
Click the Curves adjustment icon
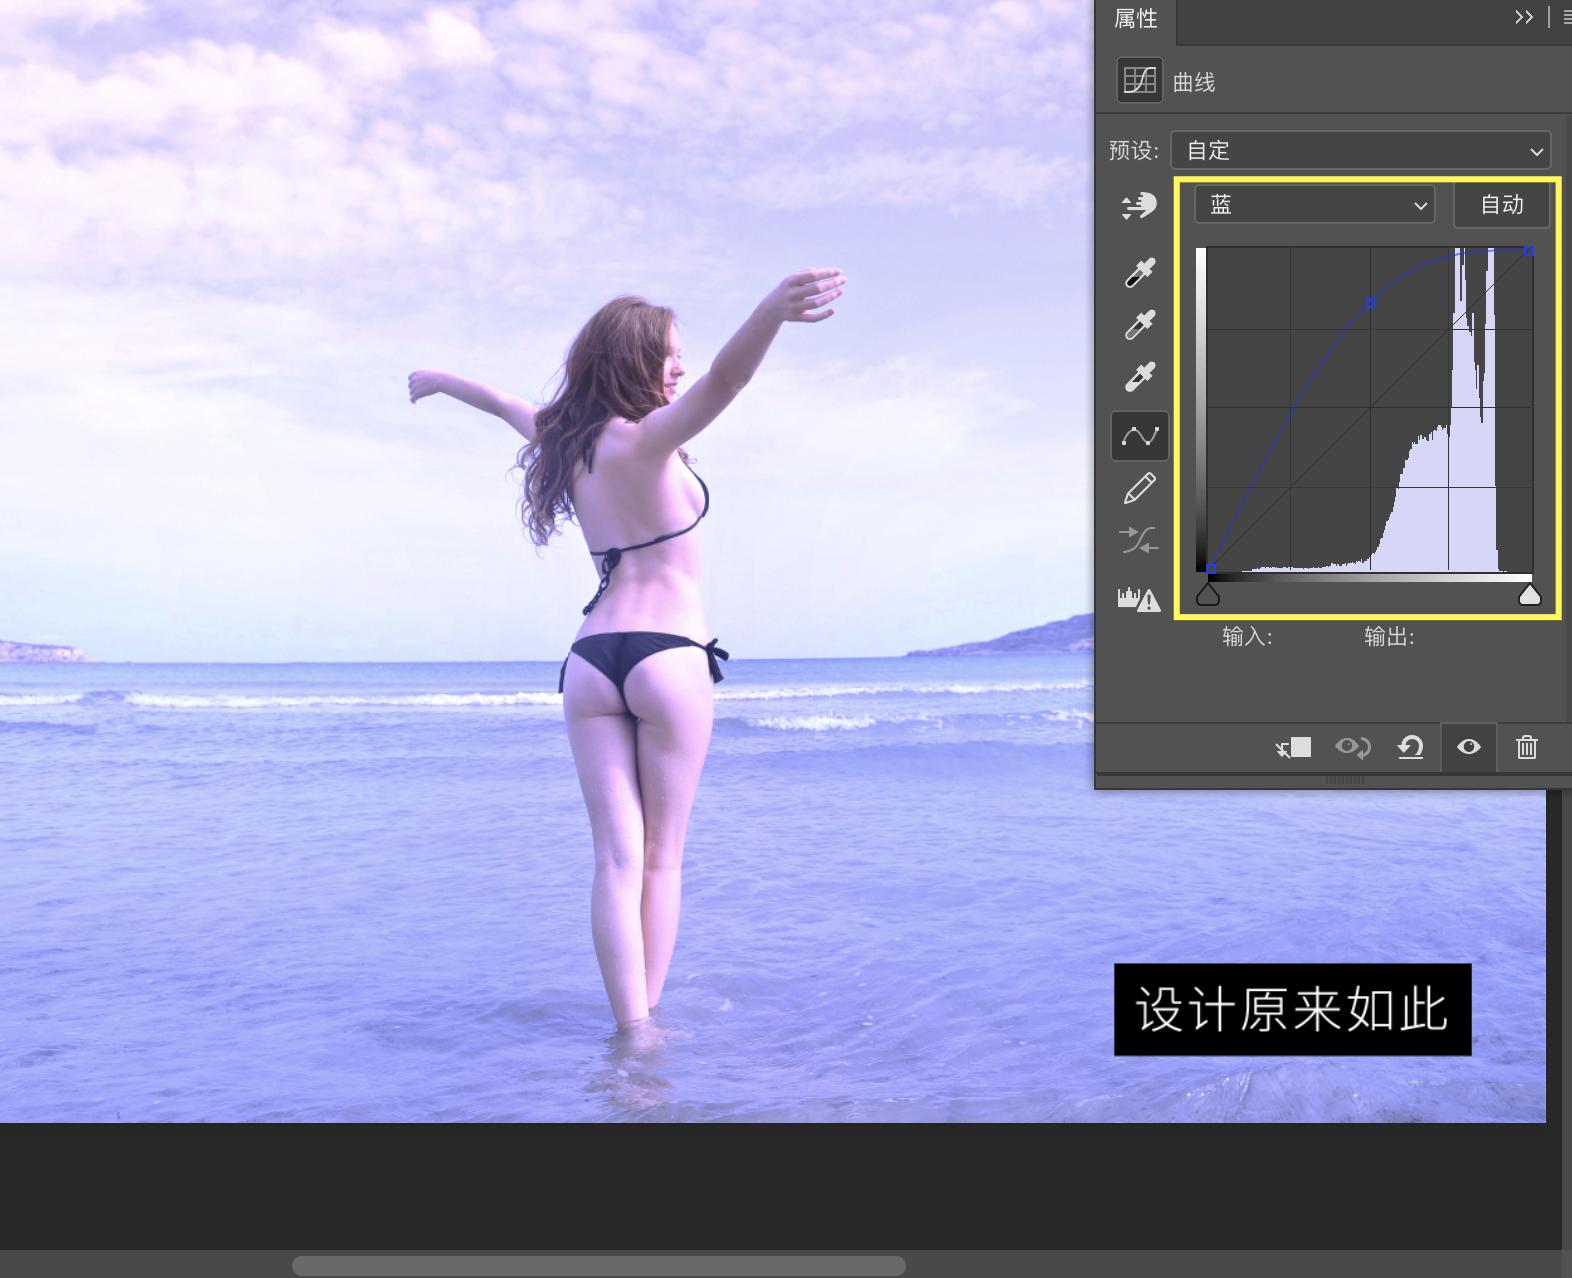[1139, 81]
